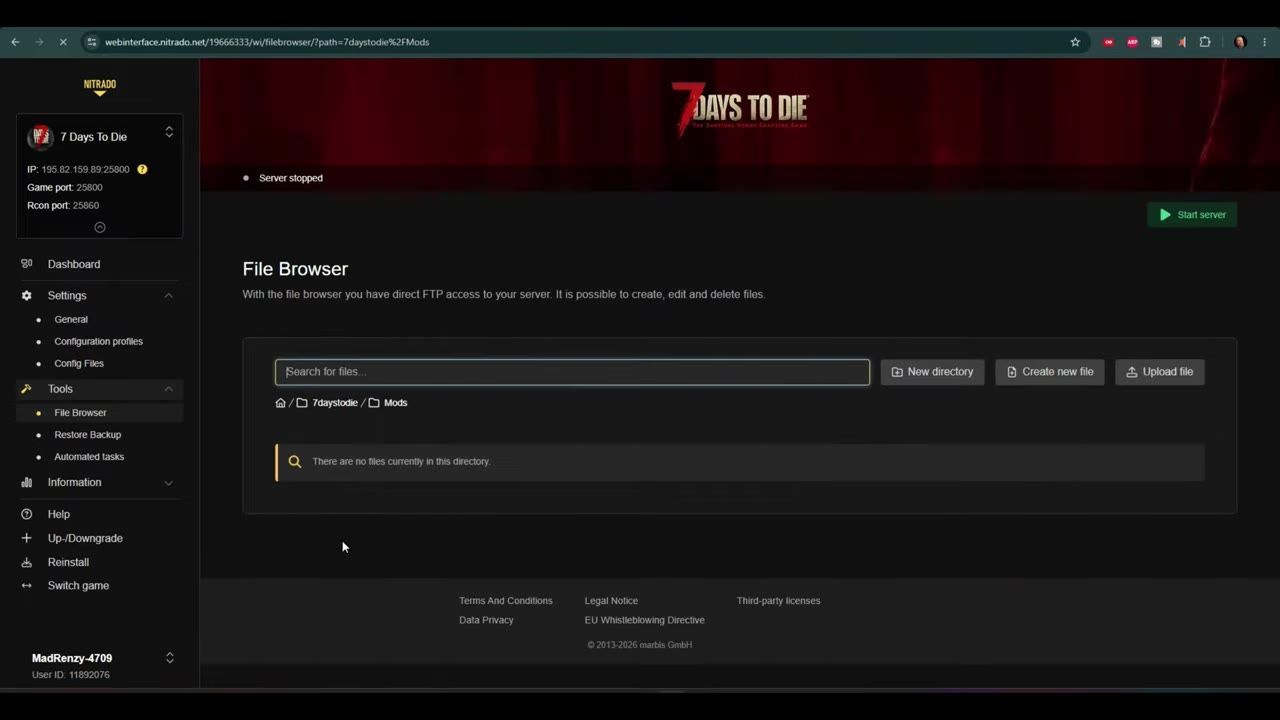Open the Dashboard menu item
The width and height of the screenshot is (1280, 720).
pyautogui.click(x=74, y=264)
